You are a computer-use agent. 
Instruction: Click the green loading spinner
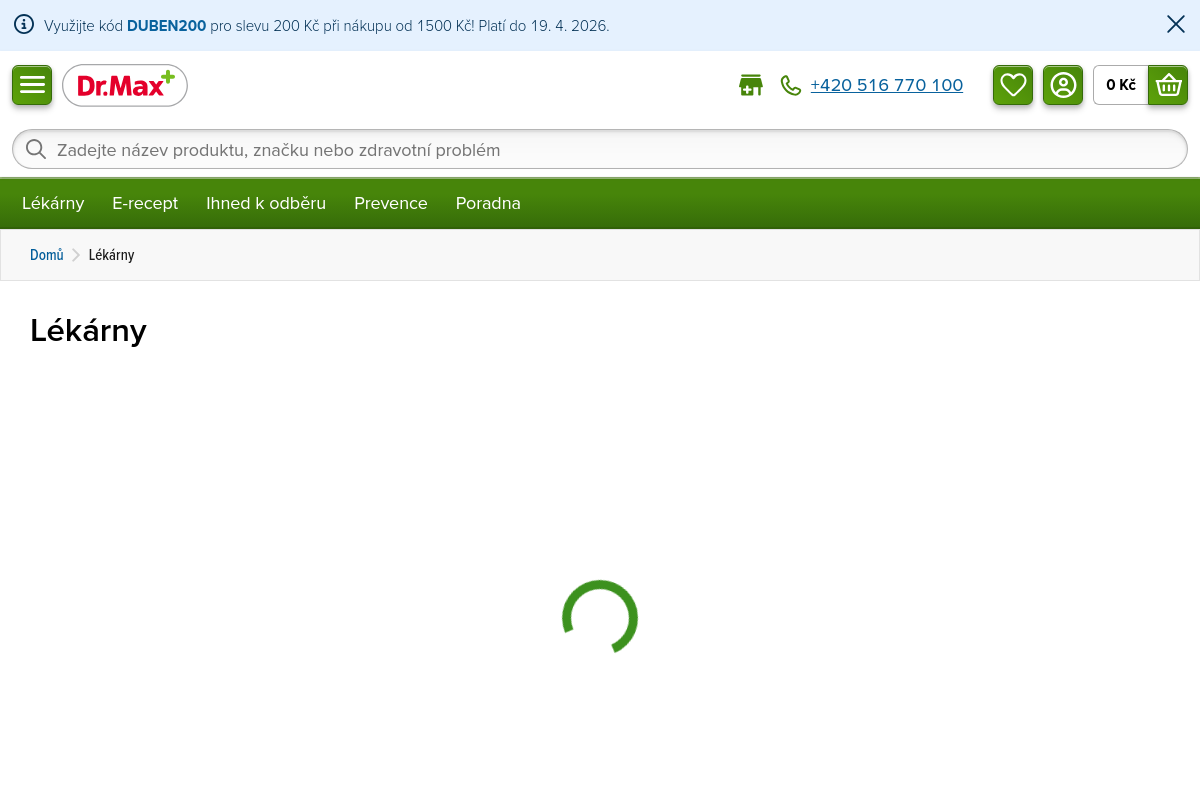pyautogui.click(x=600, y=618)
